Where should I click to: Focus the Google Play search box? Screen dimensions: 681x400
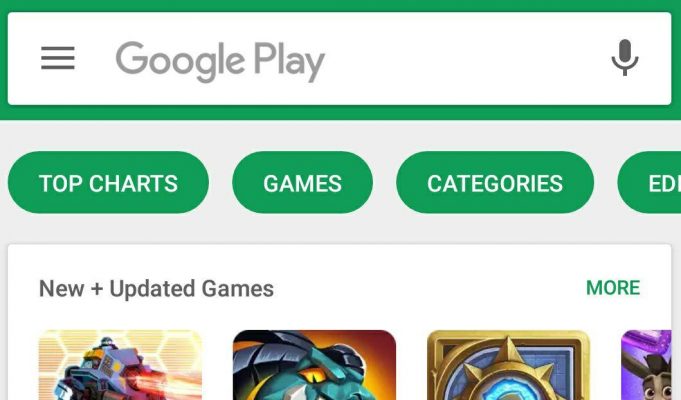(x=340, y=59)
